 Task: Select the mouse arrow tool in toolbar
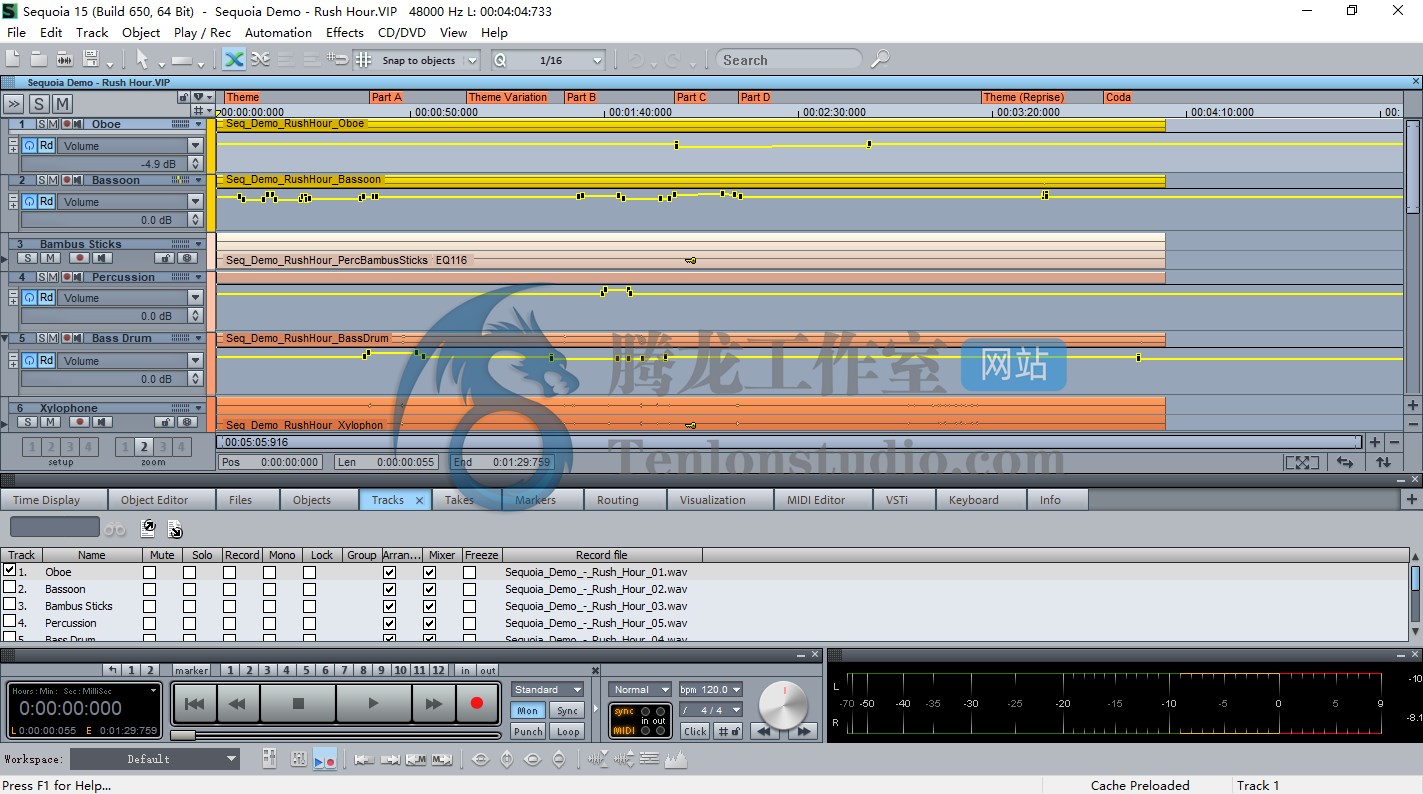click(142, 60)
